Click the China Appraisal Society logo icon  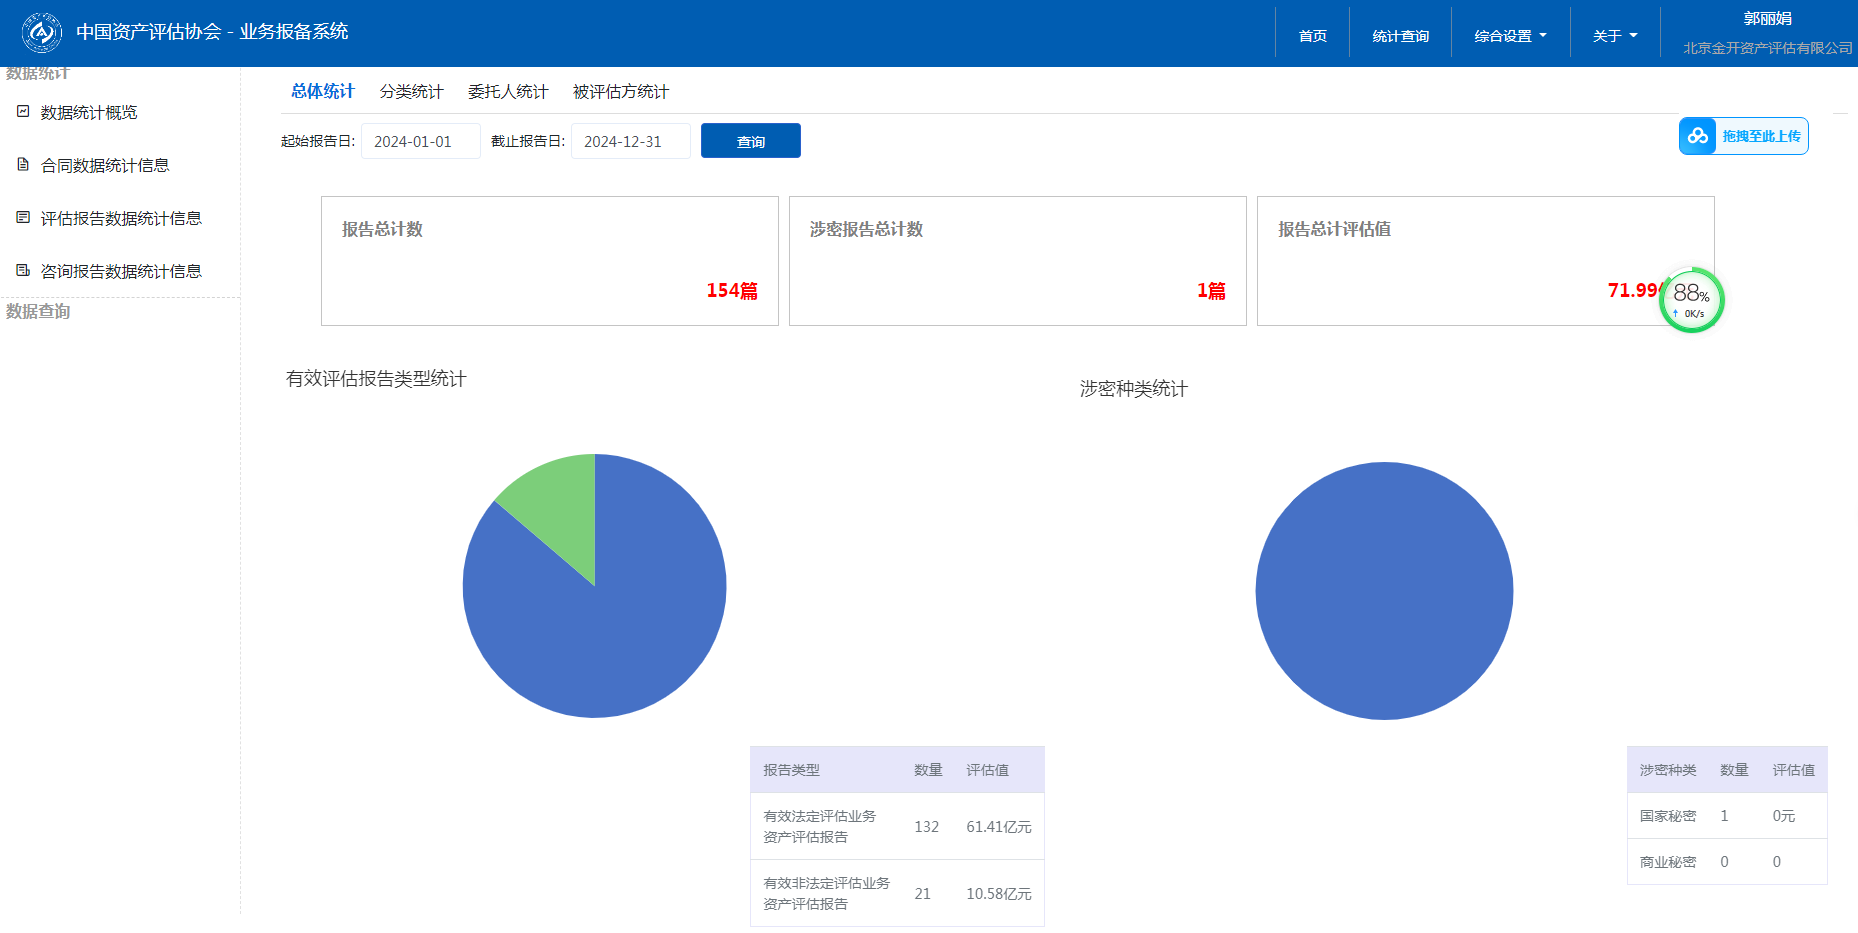pos(42,33)
